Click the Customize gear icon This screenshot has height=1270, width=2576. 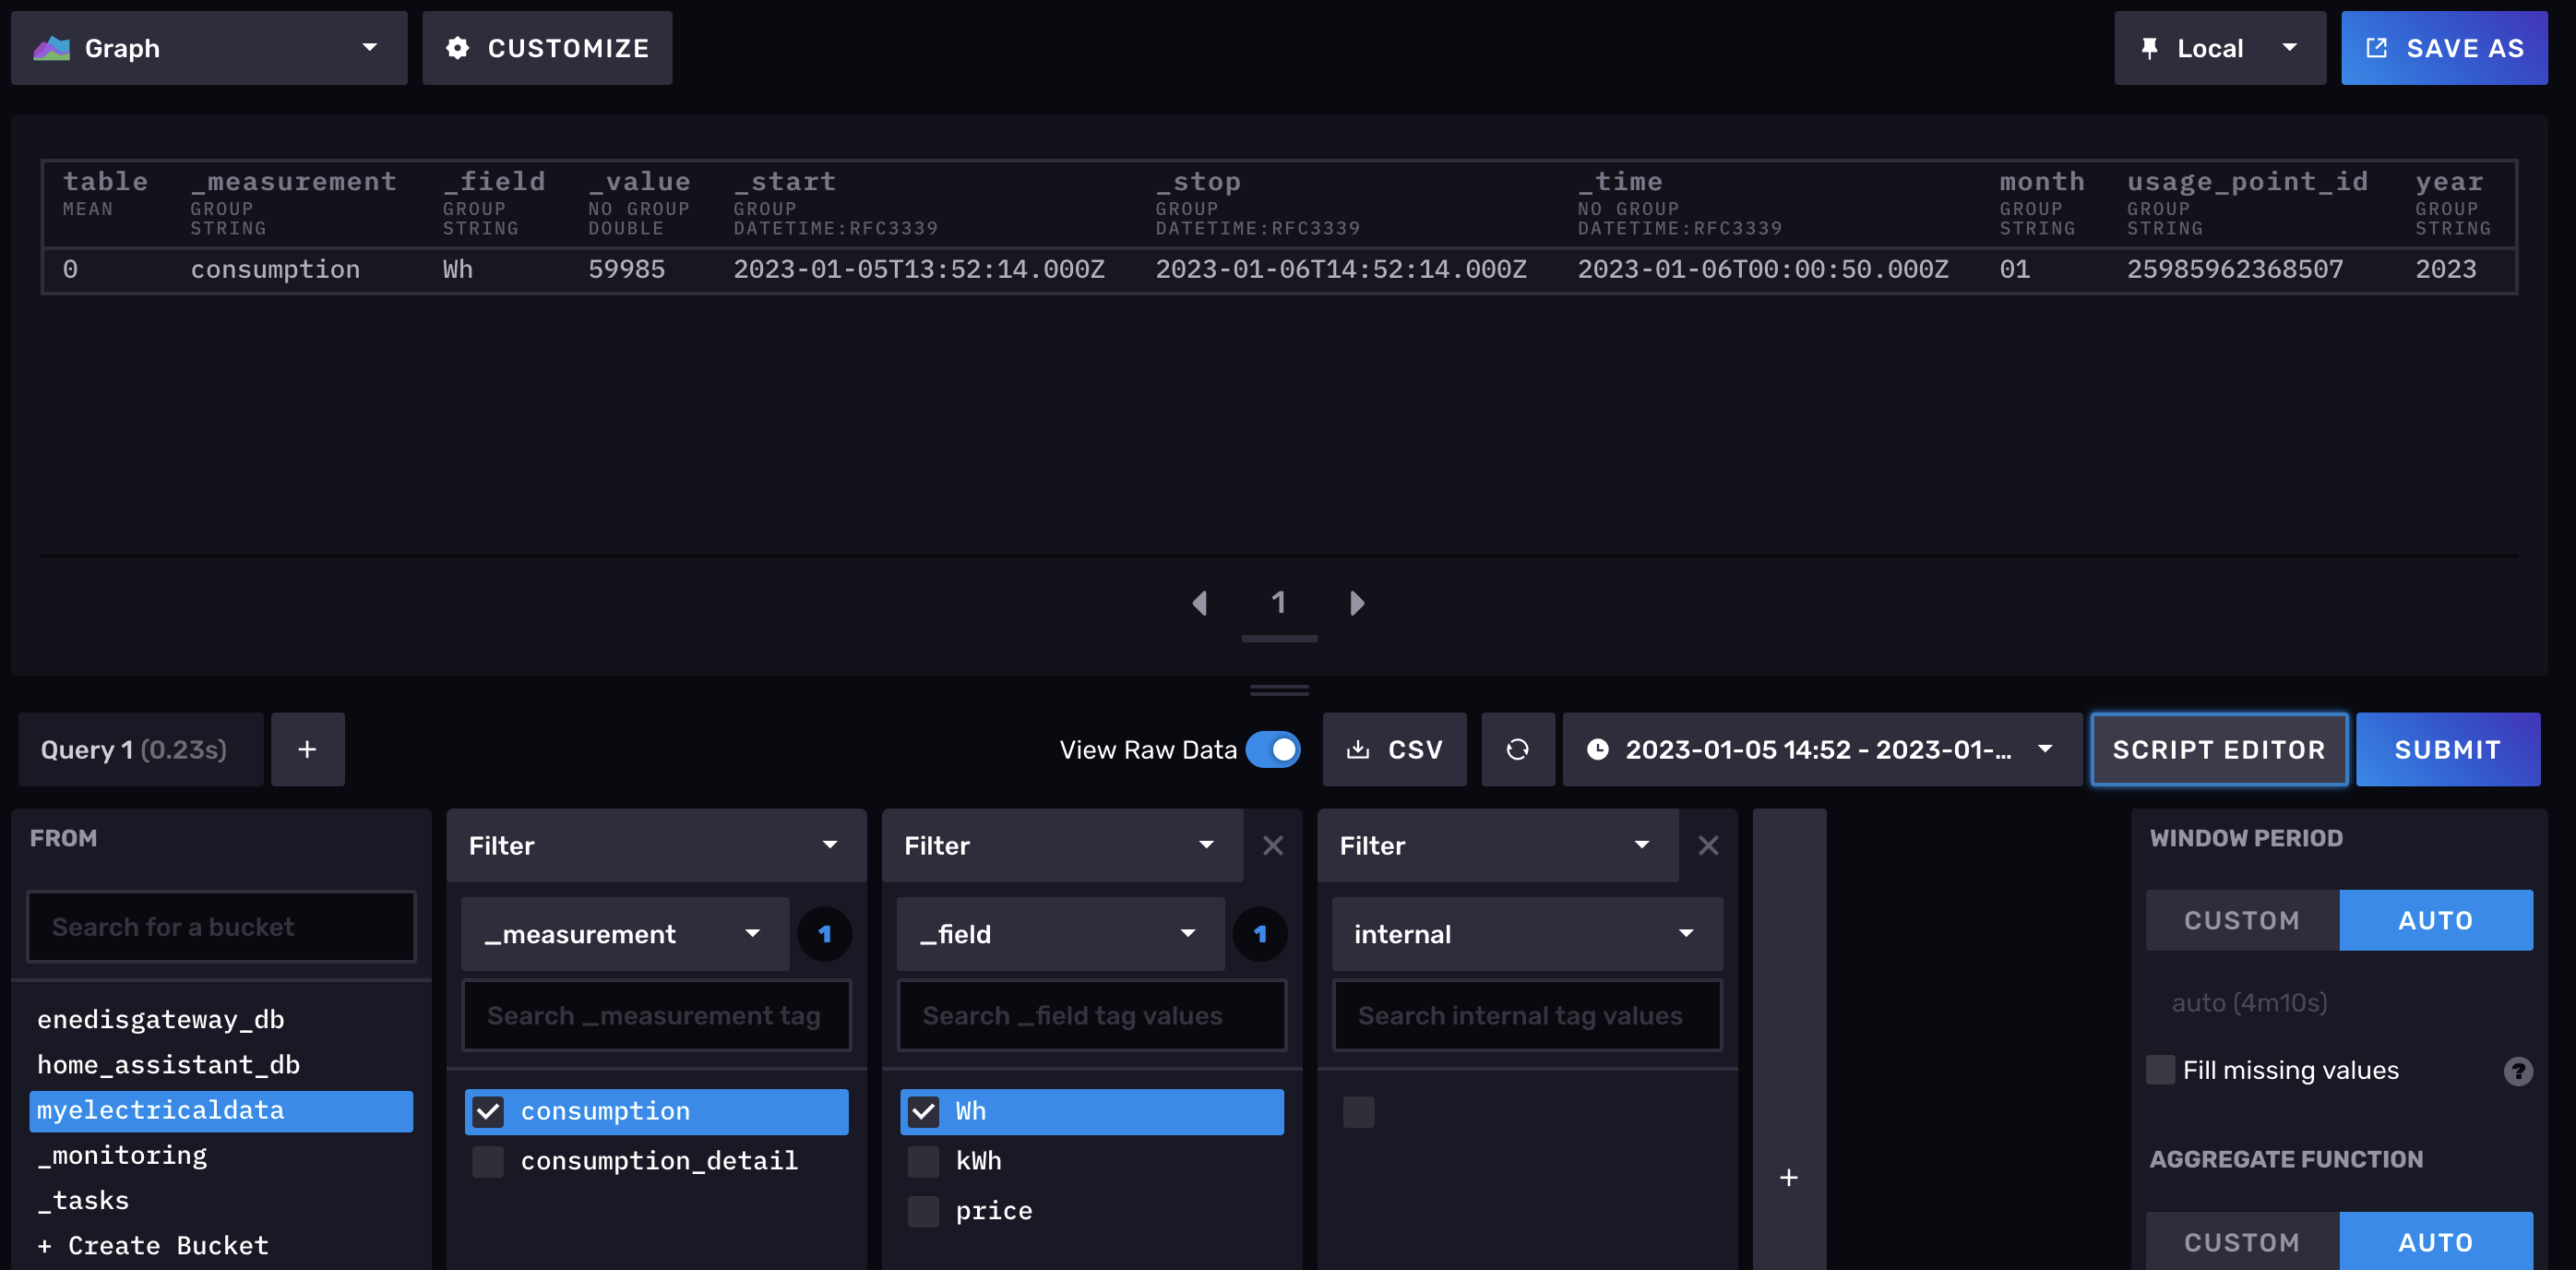(457, 47)
